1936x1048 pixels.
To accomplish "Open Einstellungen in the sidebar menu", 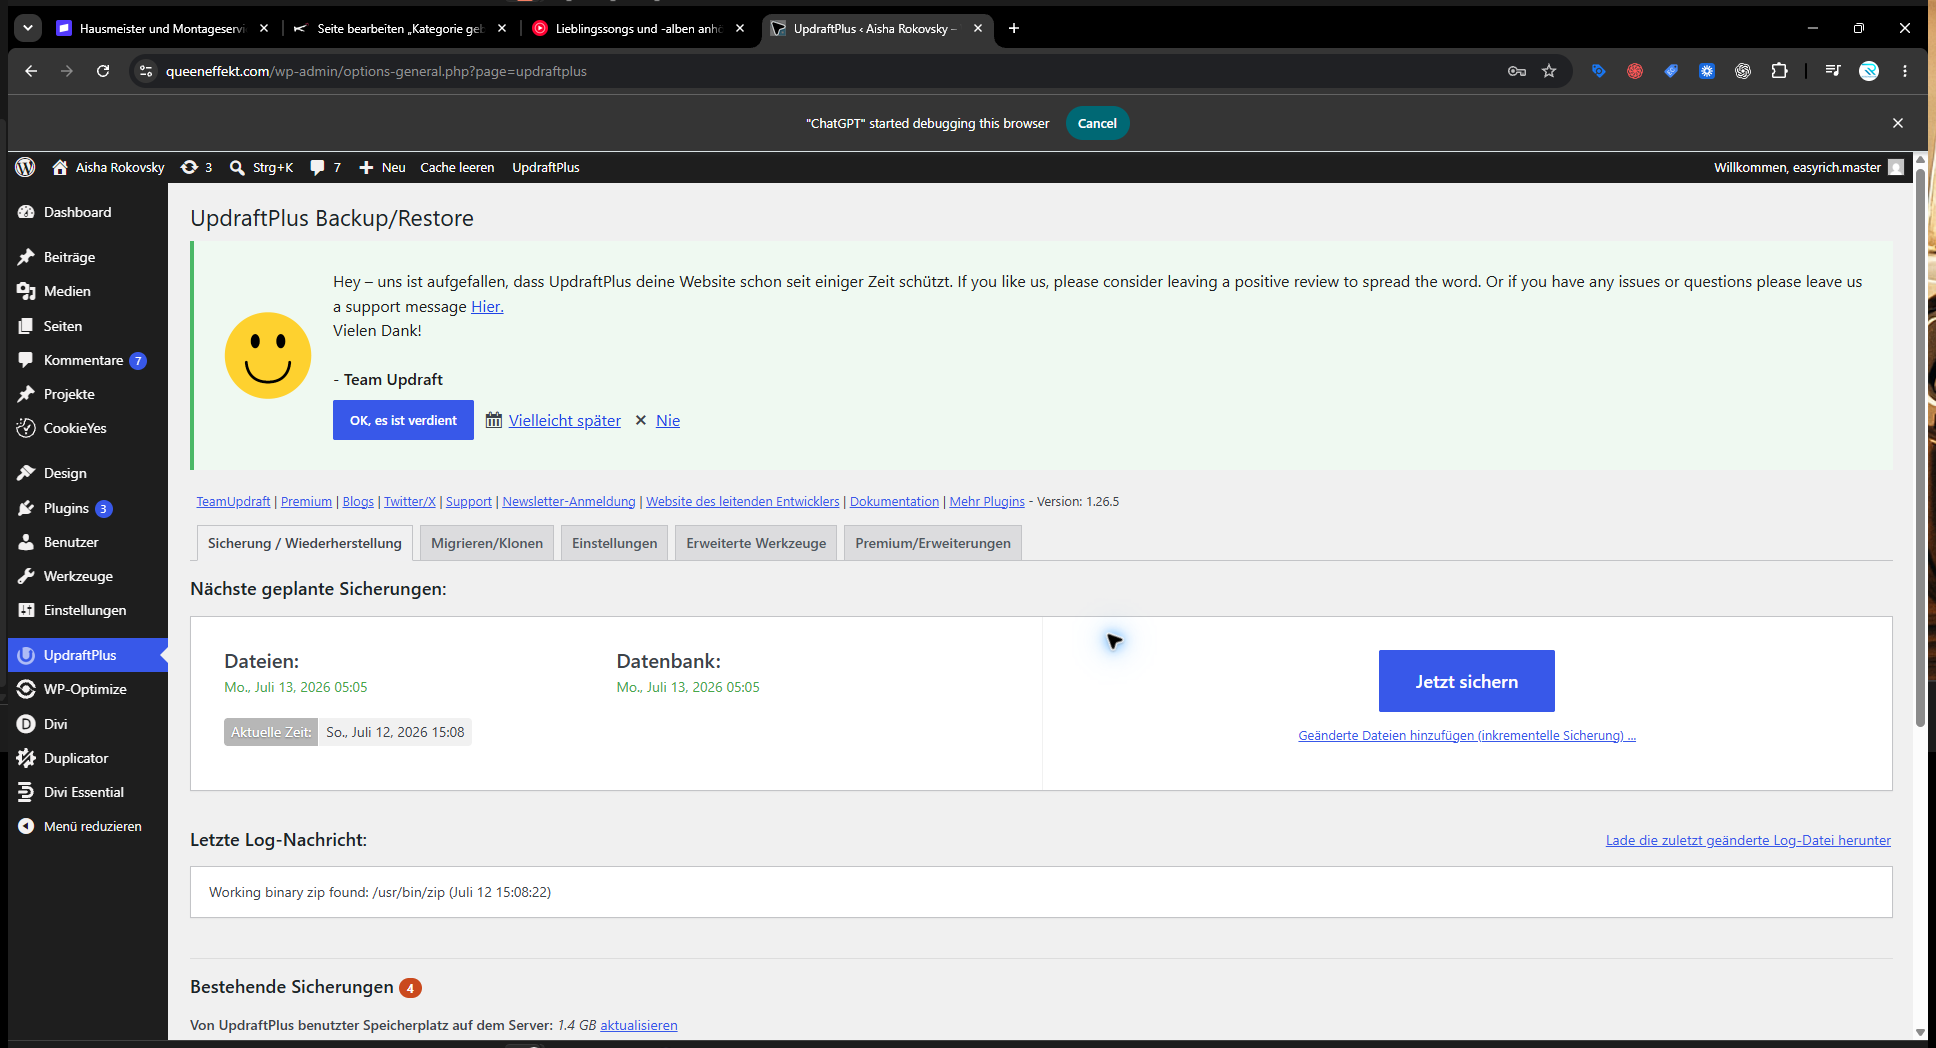I will (x=85, y=610).
